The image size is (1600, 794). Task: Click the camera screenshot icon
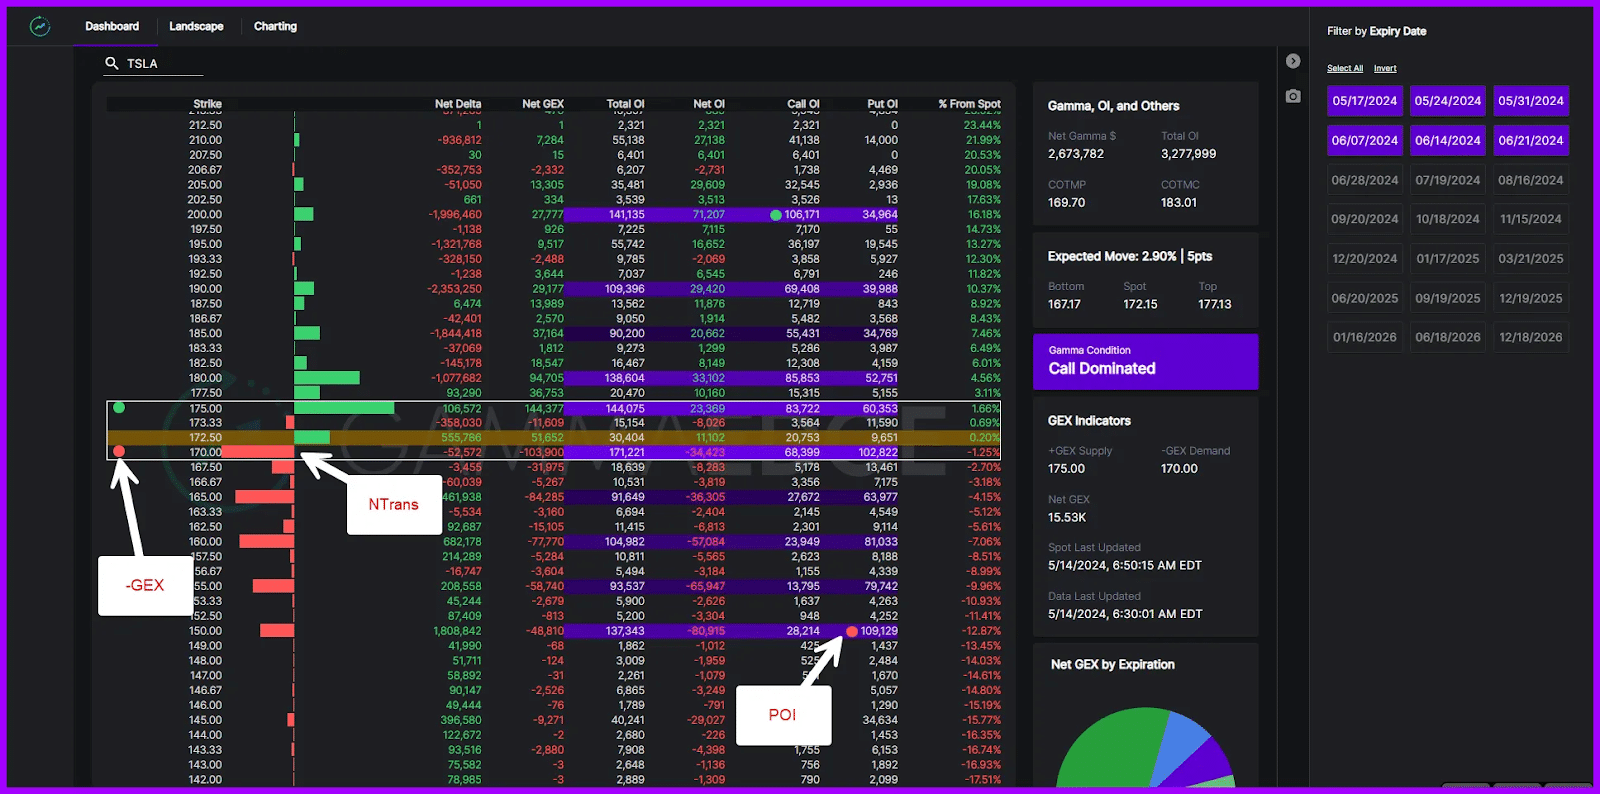[x=1293, y=96]
